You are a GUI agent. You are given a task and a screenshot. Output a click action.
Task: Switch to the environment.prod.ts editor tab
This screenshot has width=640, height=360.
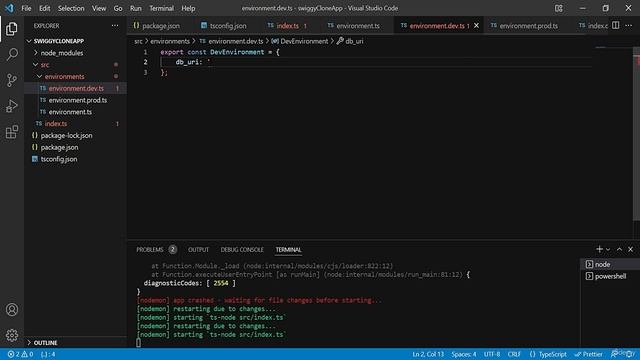(528, 25)
